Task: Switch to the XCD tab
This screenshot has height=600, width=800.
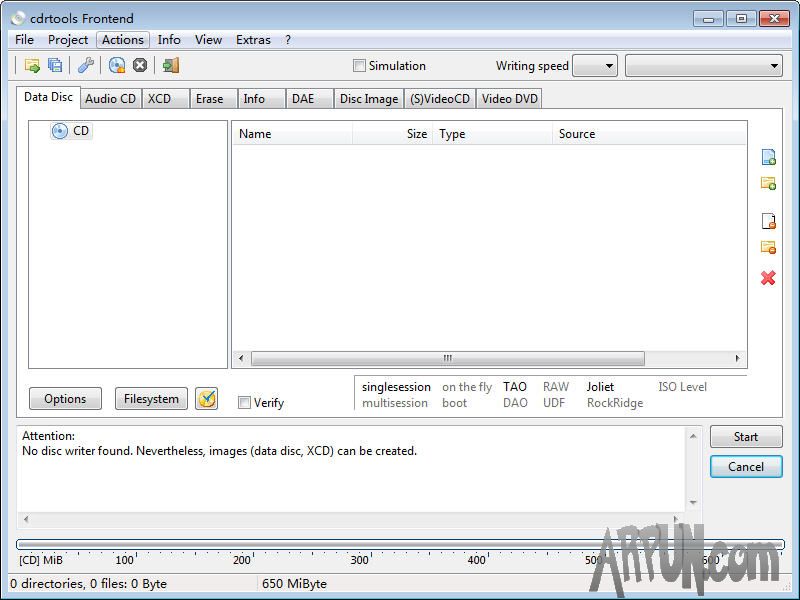Action: click(165, 98)
